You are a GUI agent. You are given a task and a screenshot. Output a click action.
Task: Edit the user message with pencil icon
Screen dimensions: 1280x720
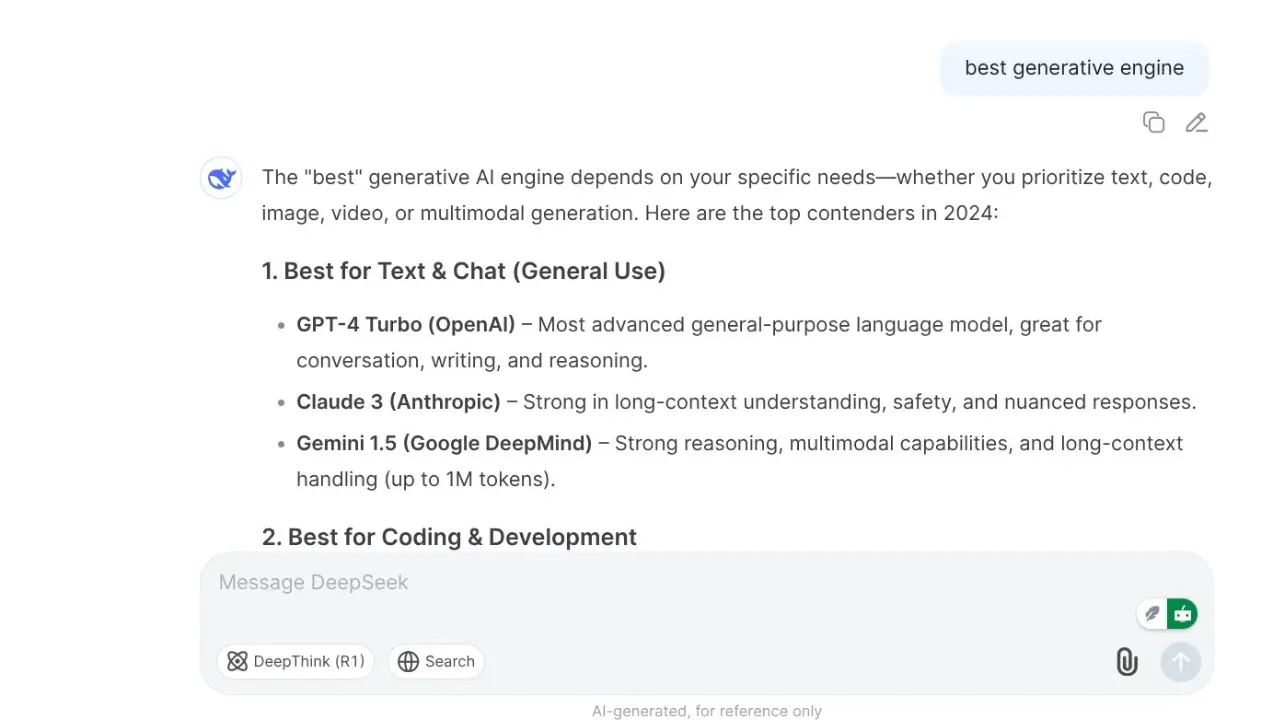(1196, 122)
